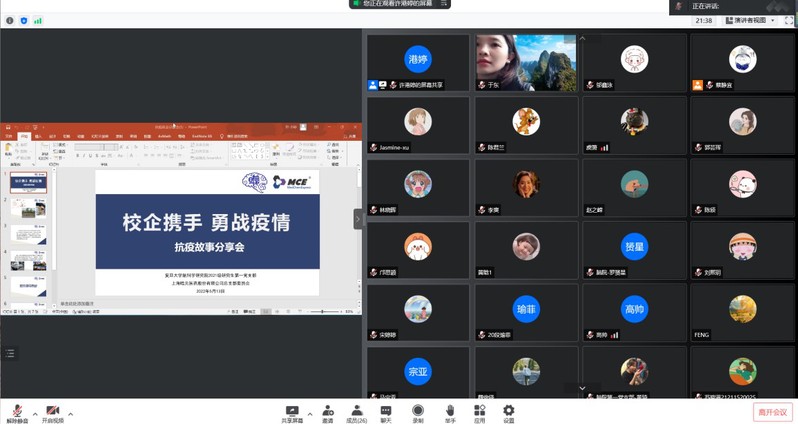798x424 pixels.
Task: Click the Leave Meeting (离开会议) button
Action: (772, 412)
